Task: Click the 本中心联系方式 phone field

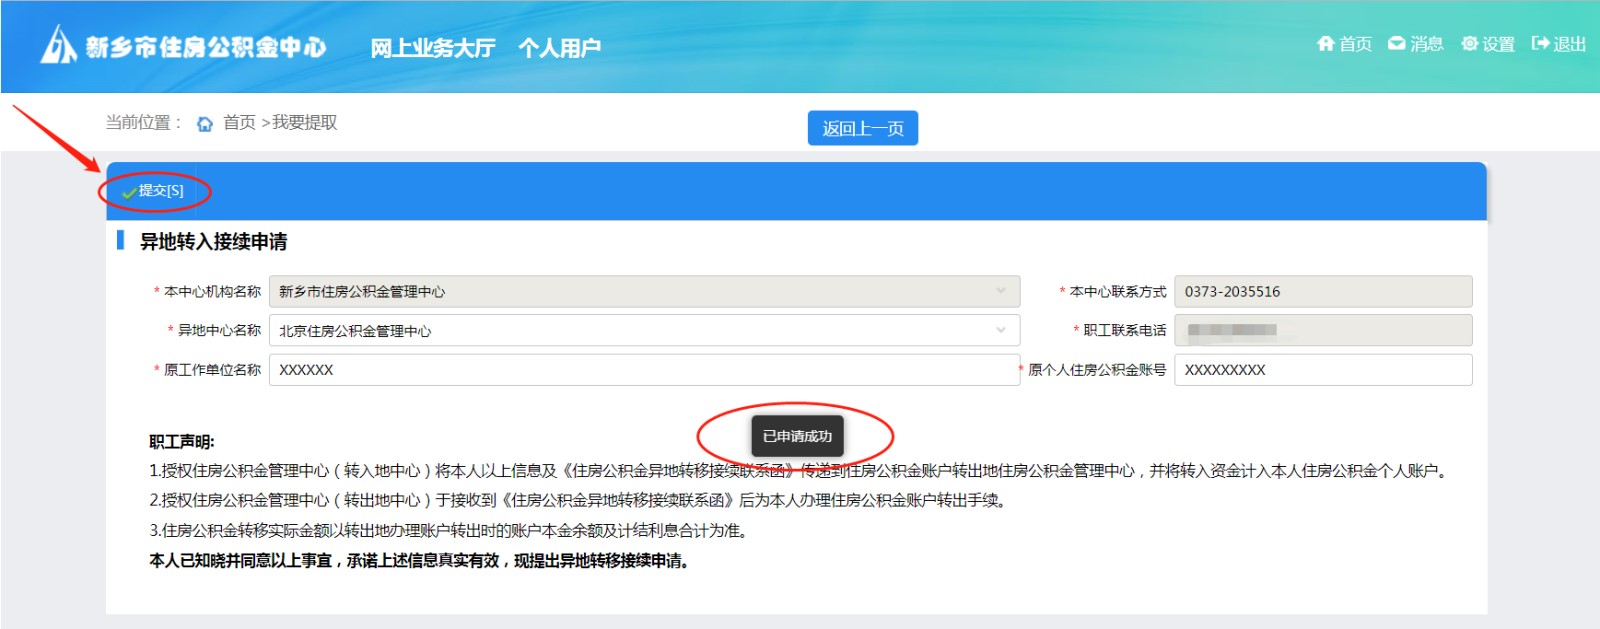Action: (1322, 291)
